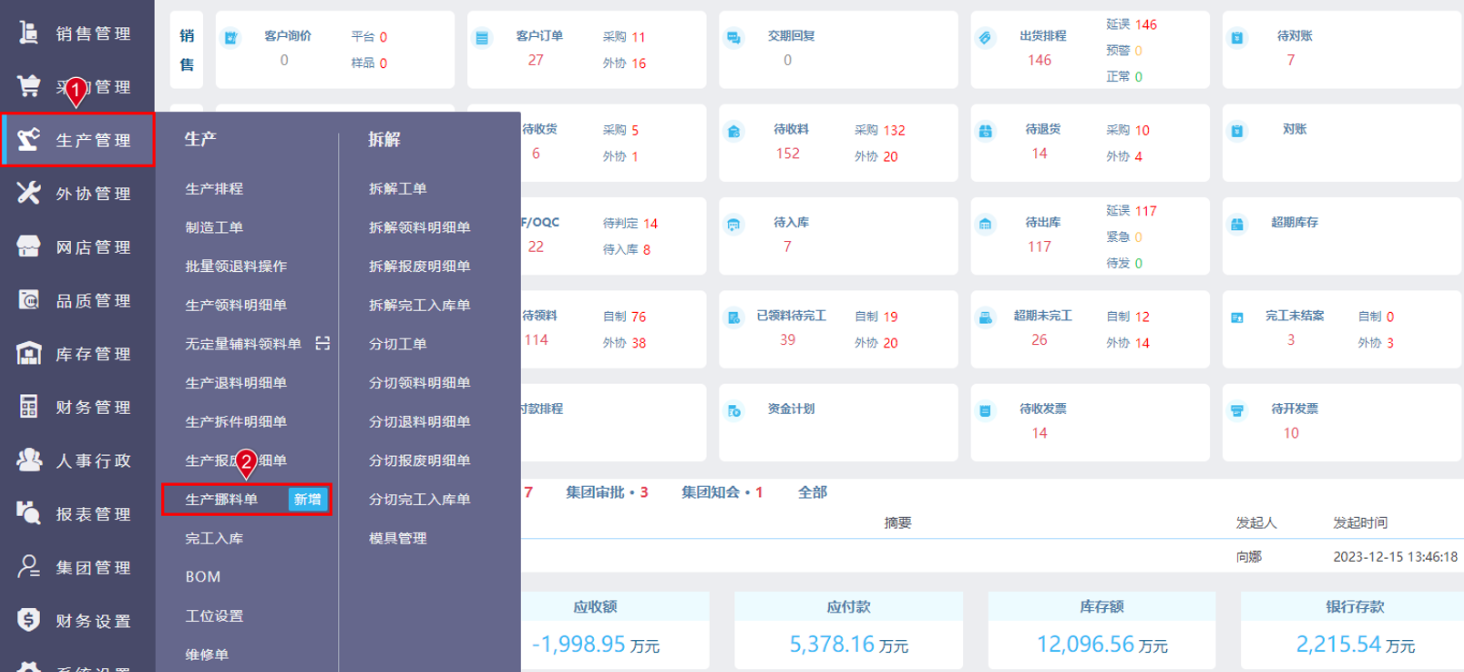Click the 生产管理 sidebar item
This screenshot has width=1464, height=672.
(x=78, y=140)
